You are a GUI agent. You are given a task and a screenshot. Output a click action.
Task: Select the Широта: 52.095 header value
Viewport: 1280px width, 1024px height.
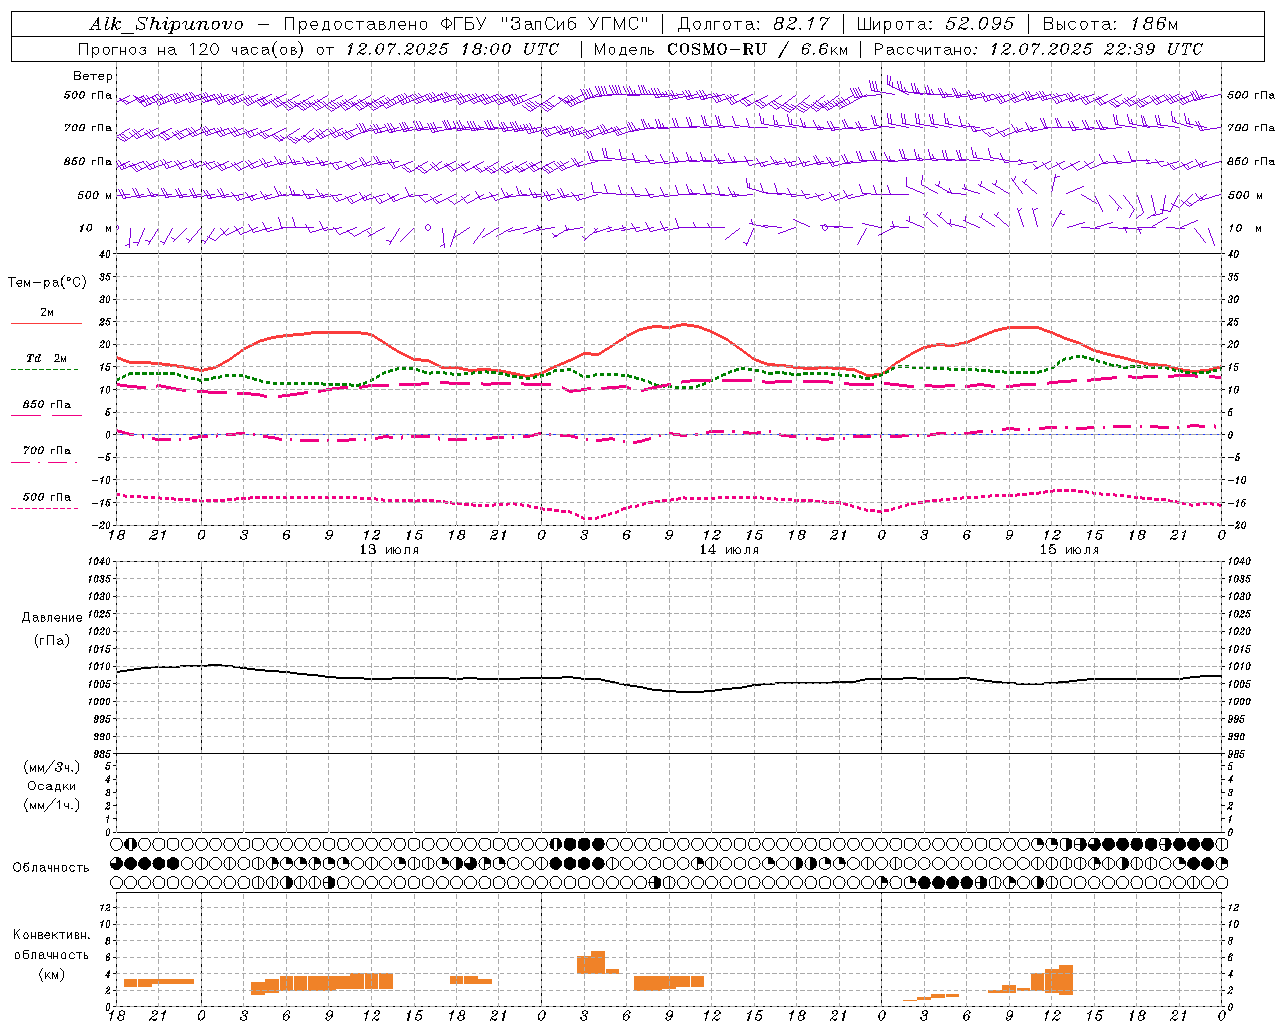tap(936, 24)
